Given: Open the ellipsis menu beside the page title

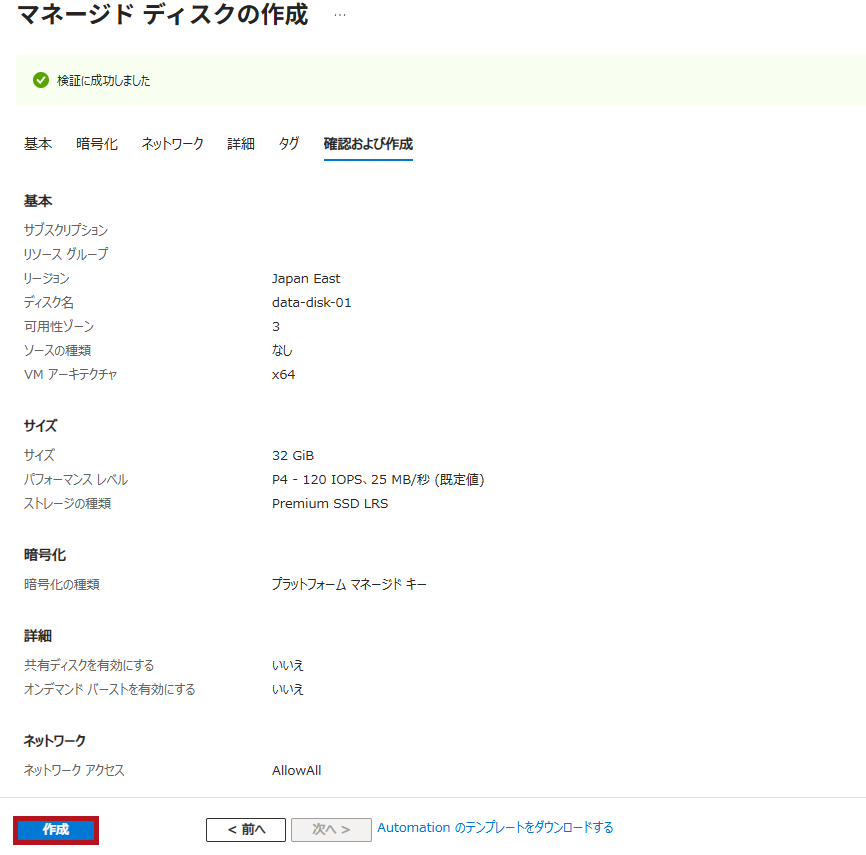Looking at the screenshot, I should (x=340, y=16).
